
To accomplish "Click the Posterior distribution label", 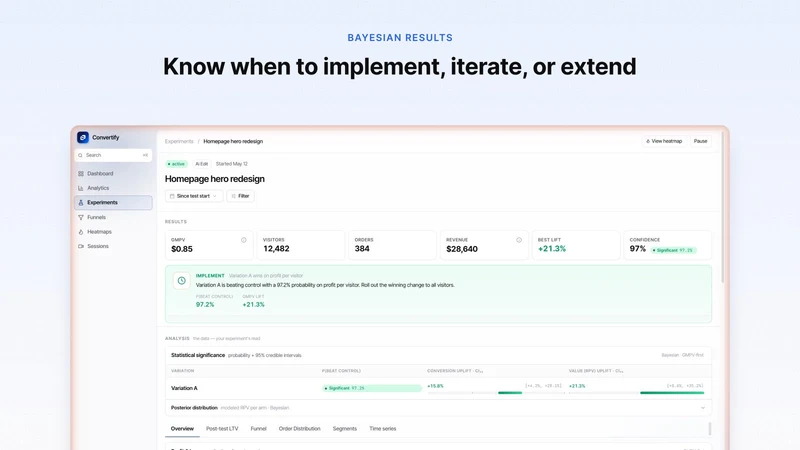I will (x=194, y=408).
